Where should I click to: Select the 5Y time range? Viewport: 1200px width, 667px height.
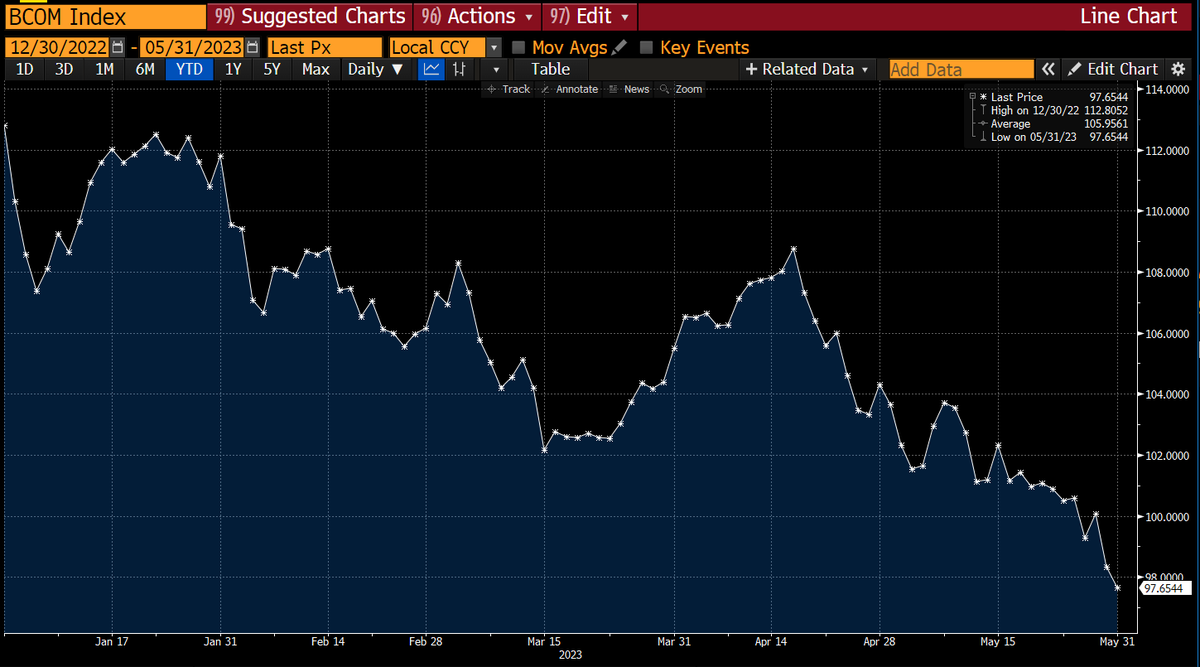point(272,69)
